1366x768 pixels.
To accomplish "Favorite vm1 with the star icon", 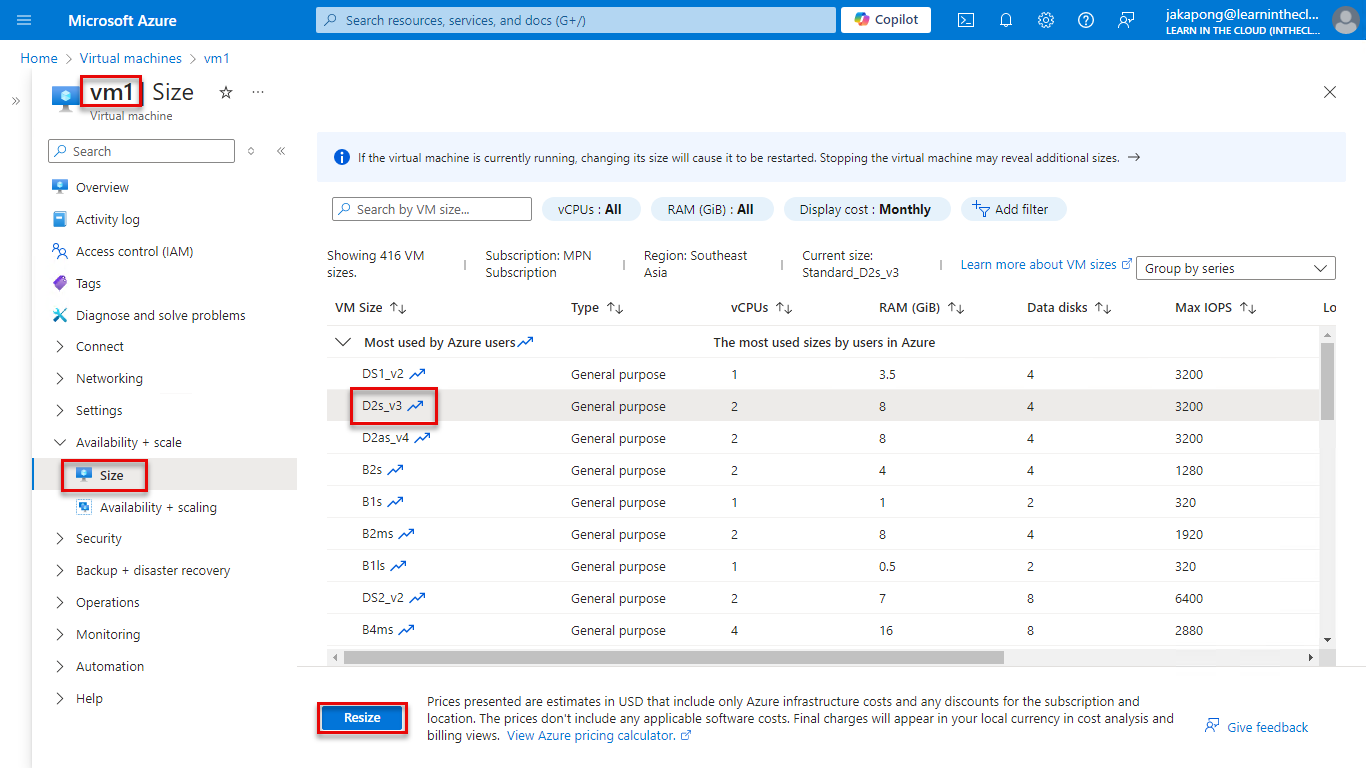I will click(x=226, y=92).
